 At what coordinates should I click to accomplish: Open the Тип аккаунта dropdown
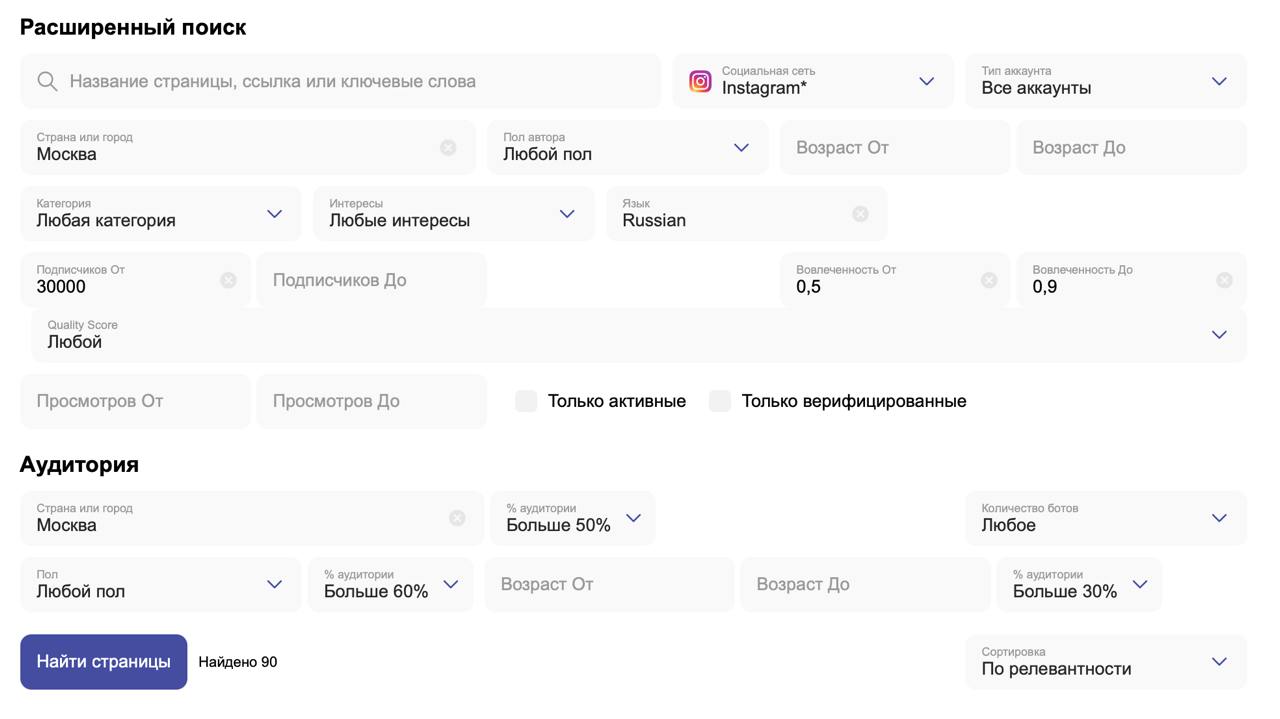(1106, 81)
